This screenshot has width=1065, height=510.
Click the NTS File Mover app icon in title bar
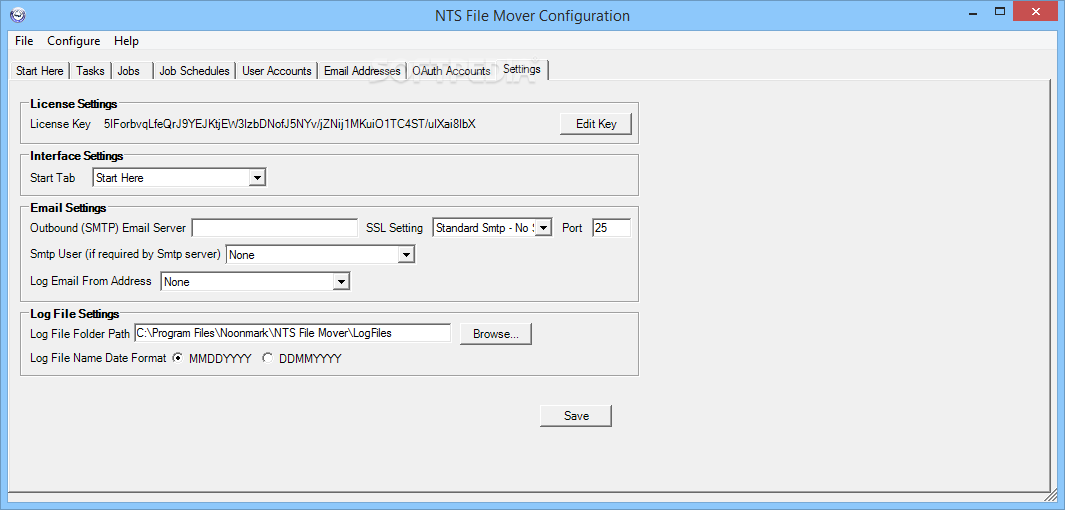pyautogui.click(x=18, y=14)
